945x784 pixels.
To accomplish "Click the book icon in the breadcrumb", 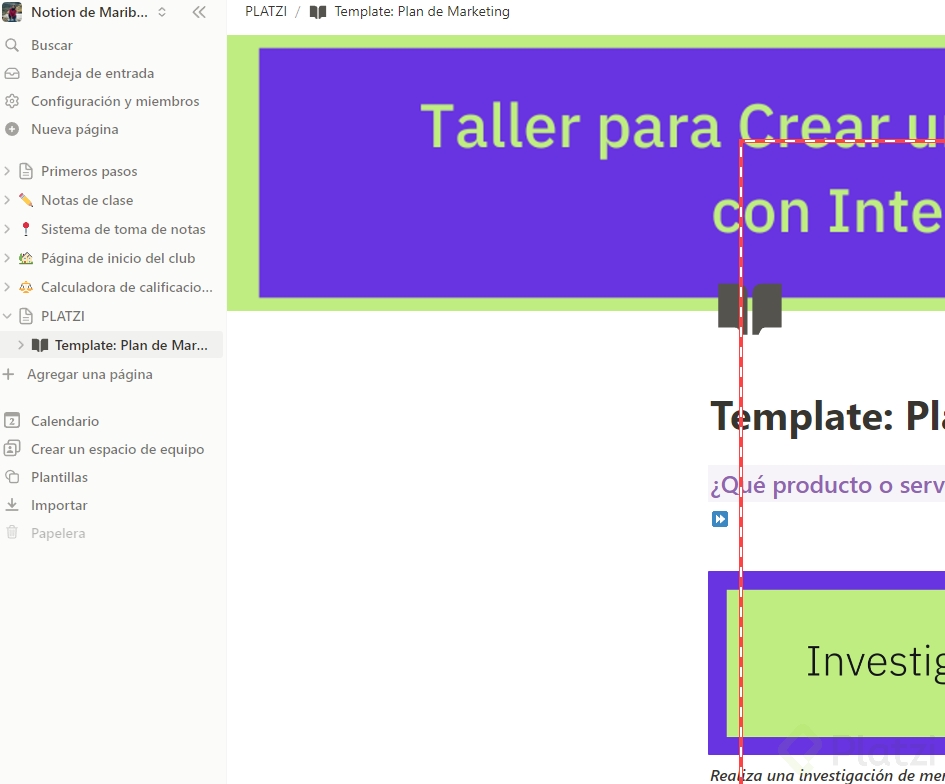I will click(318, 11).
